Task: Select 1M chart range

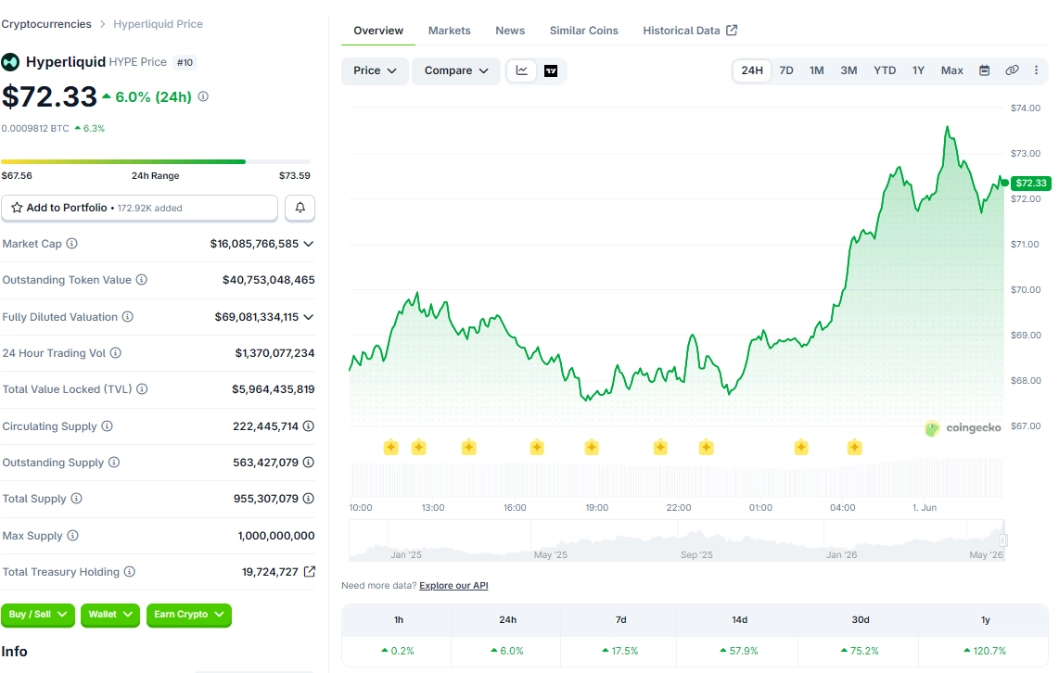Action: tap(817, 70)
